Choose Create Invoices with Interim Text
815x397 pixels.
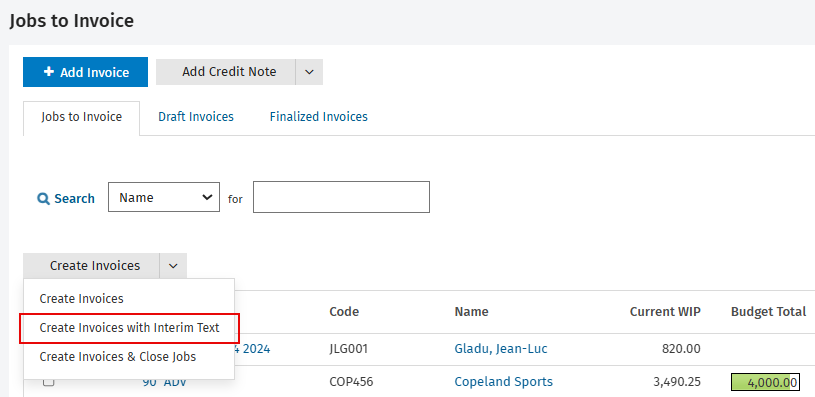(129, 328)
